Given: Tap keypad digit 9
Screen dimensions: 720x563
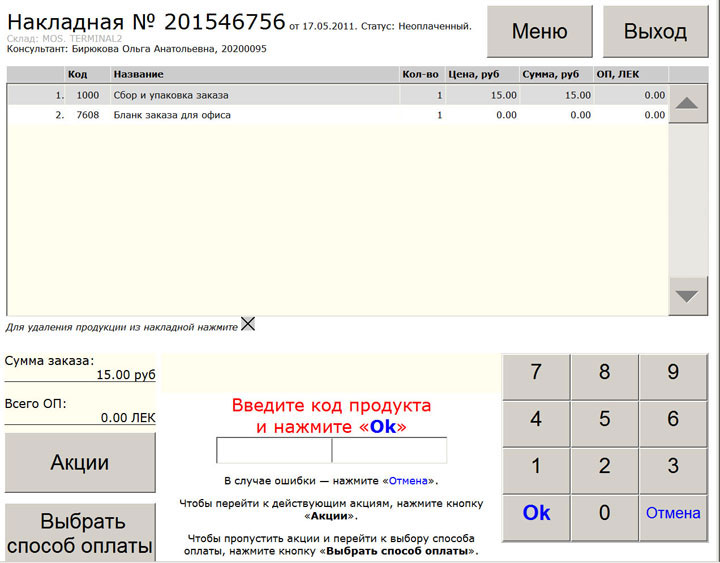Looking at the screenshot, I should (673, 377).
